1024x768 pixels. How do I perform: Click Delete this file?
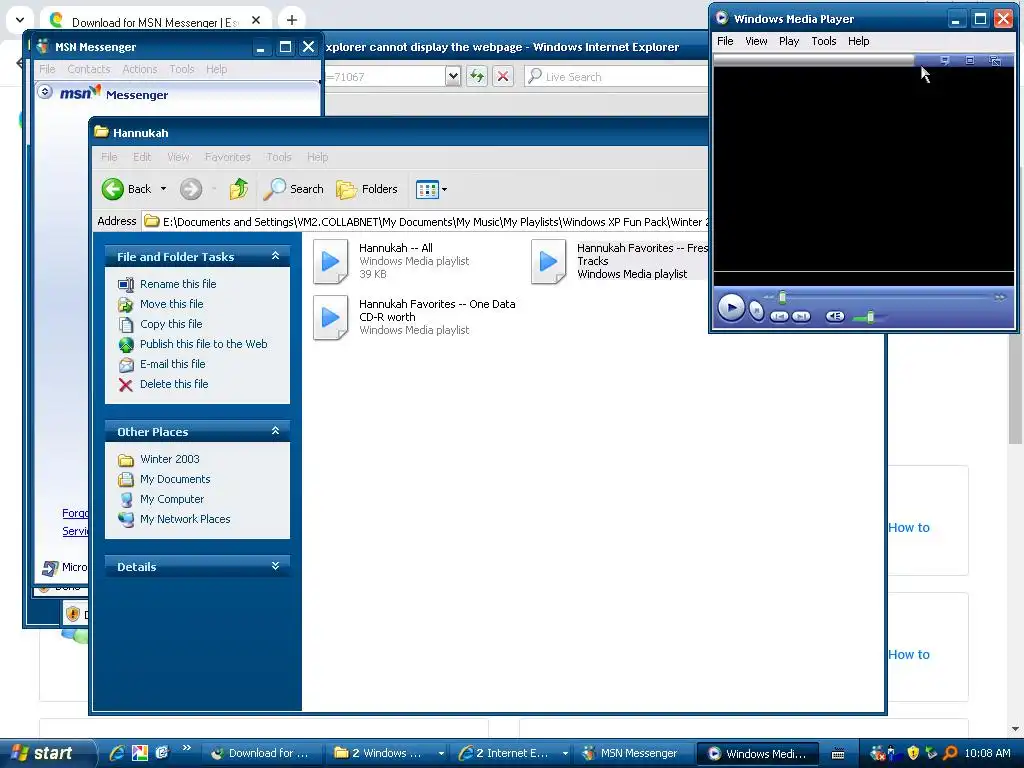[174, 384]
